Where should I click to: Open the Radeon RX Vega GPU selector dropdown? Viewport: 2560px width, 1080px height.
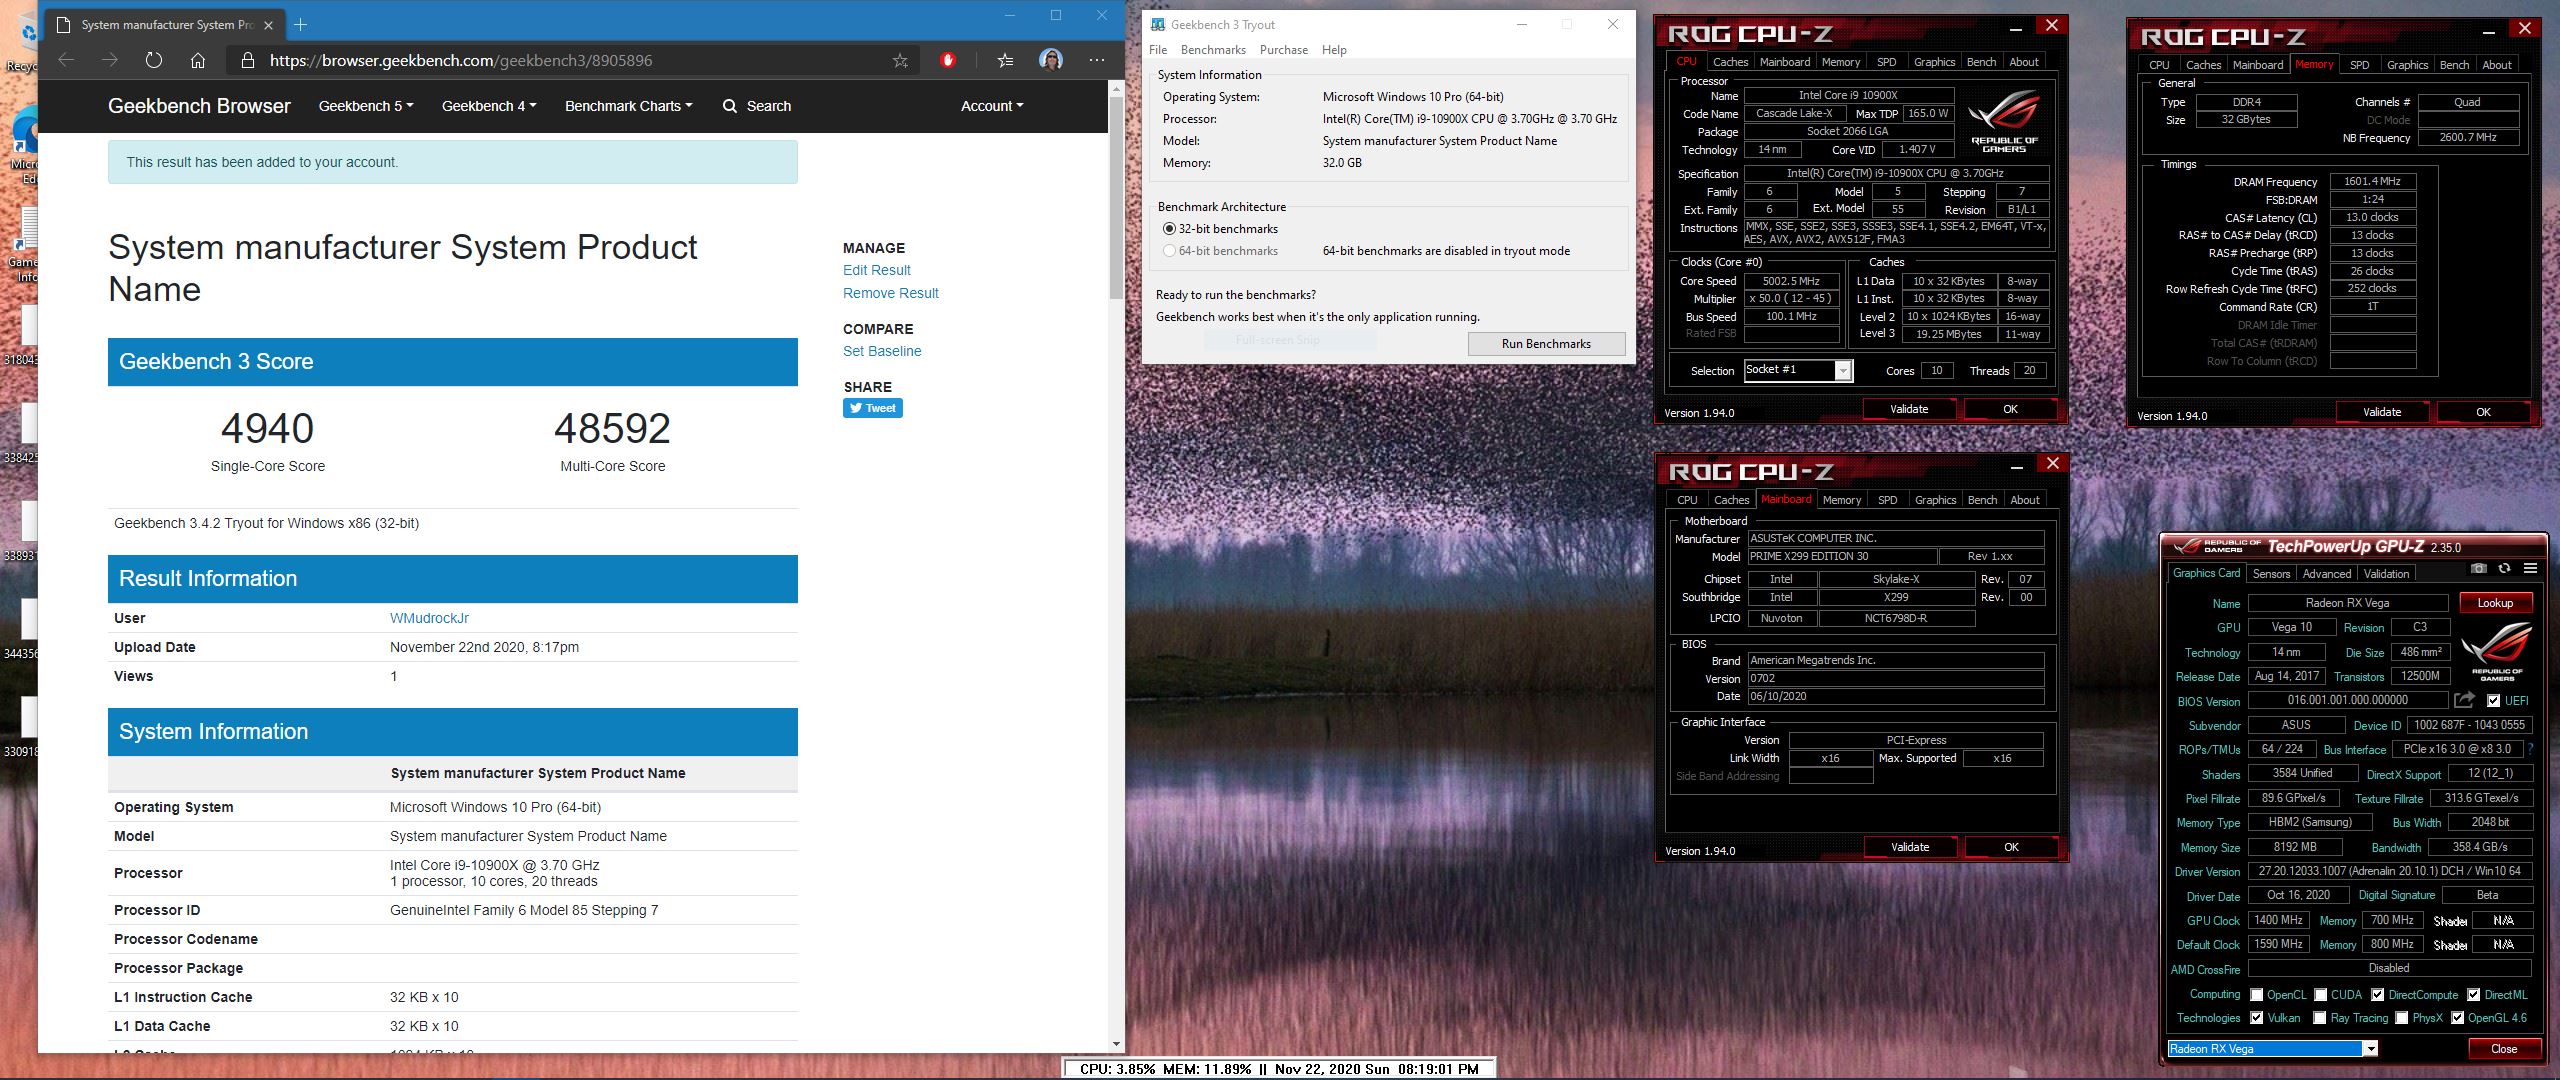pyautogui.click(x=2370, y=1049)
